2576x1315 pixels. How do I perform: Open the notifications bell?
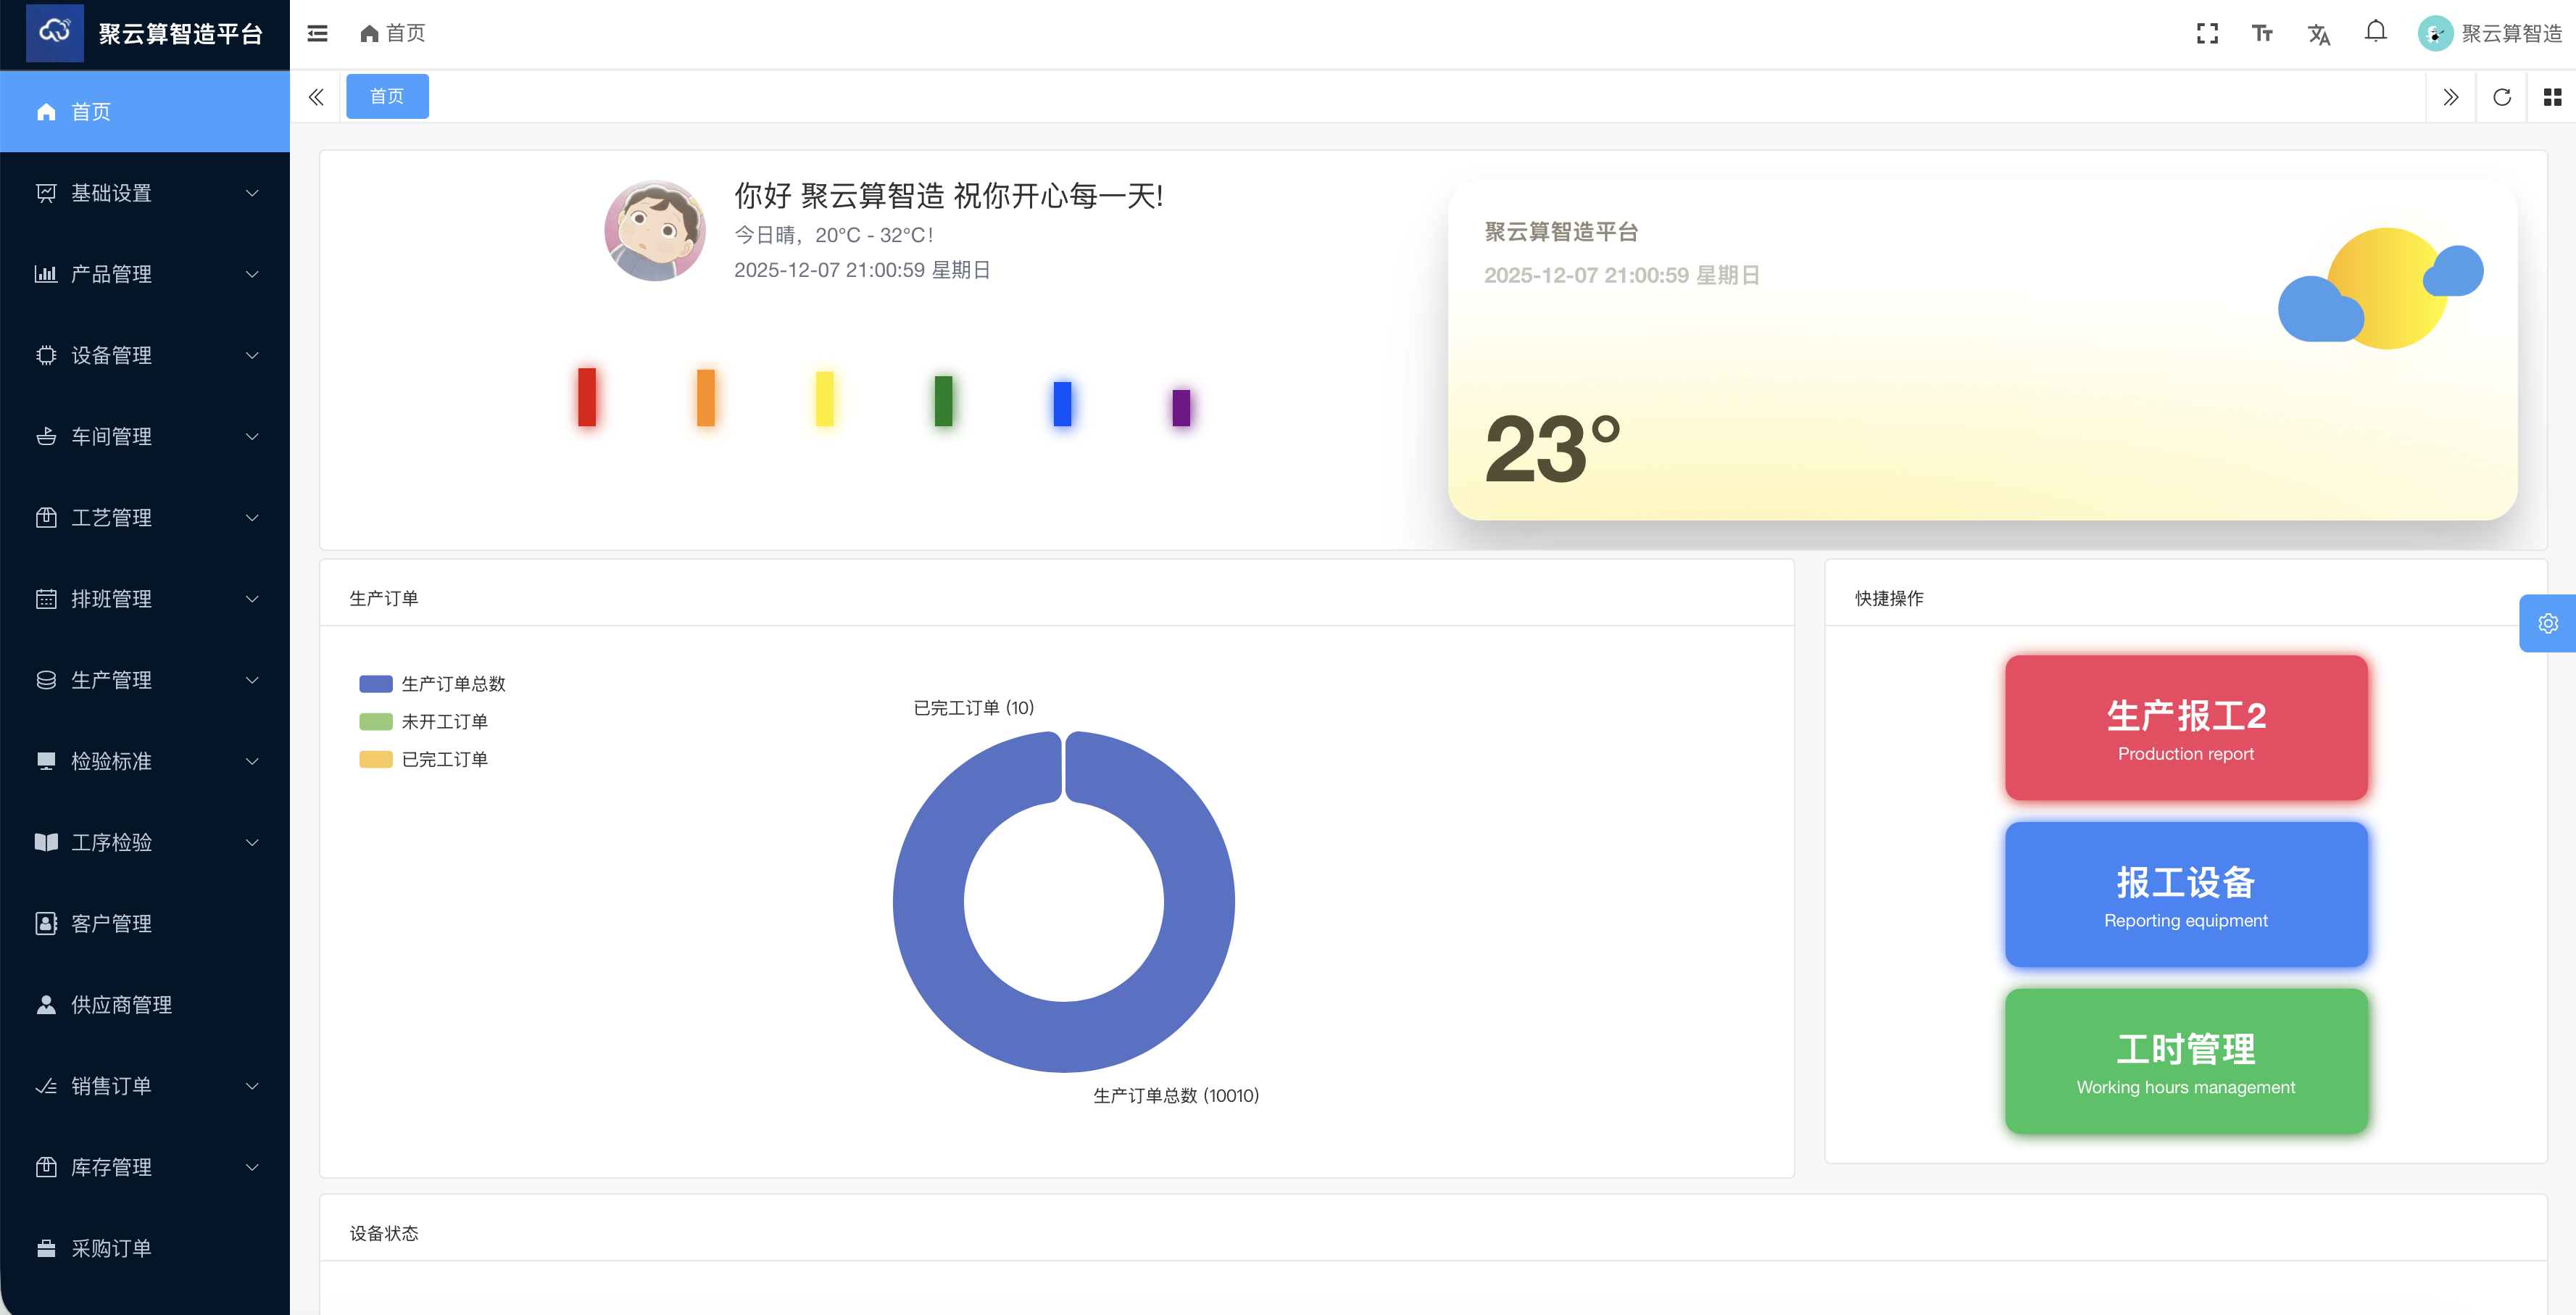(x=2376, y=33)
